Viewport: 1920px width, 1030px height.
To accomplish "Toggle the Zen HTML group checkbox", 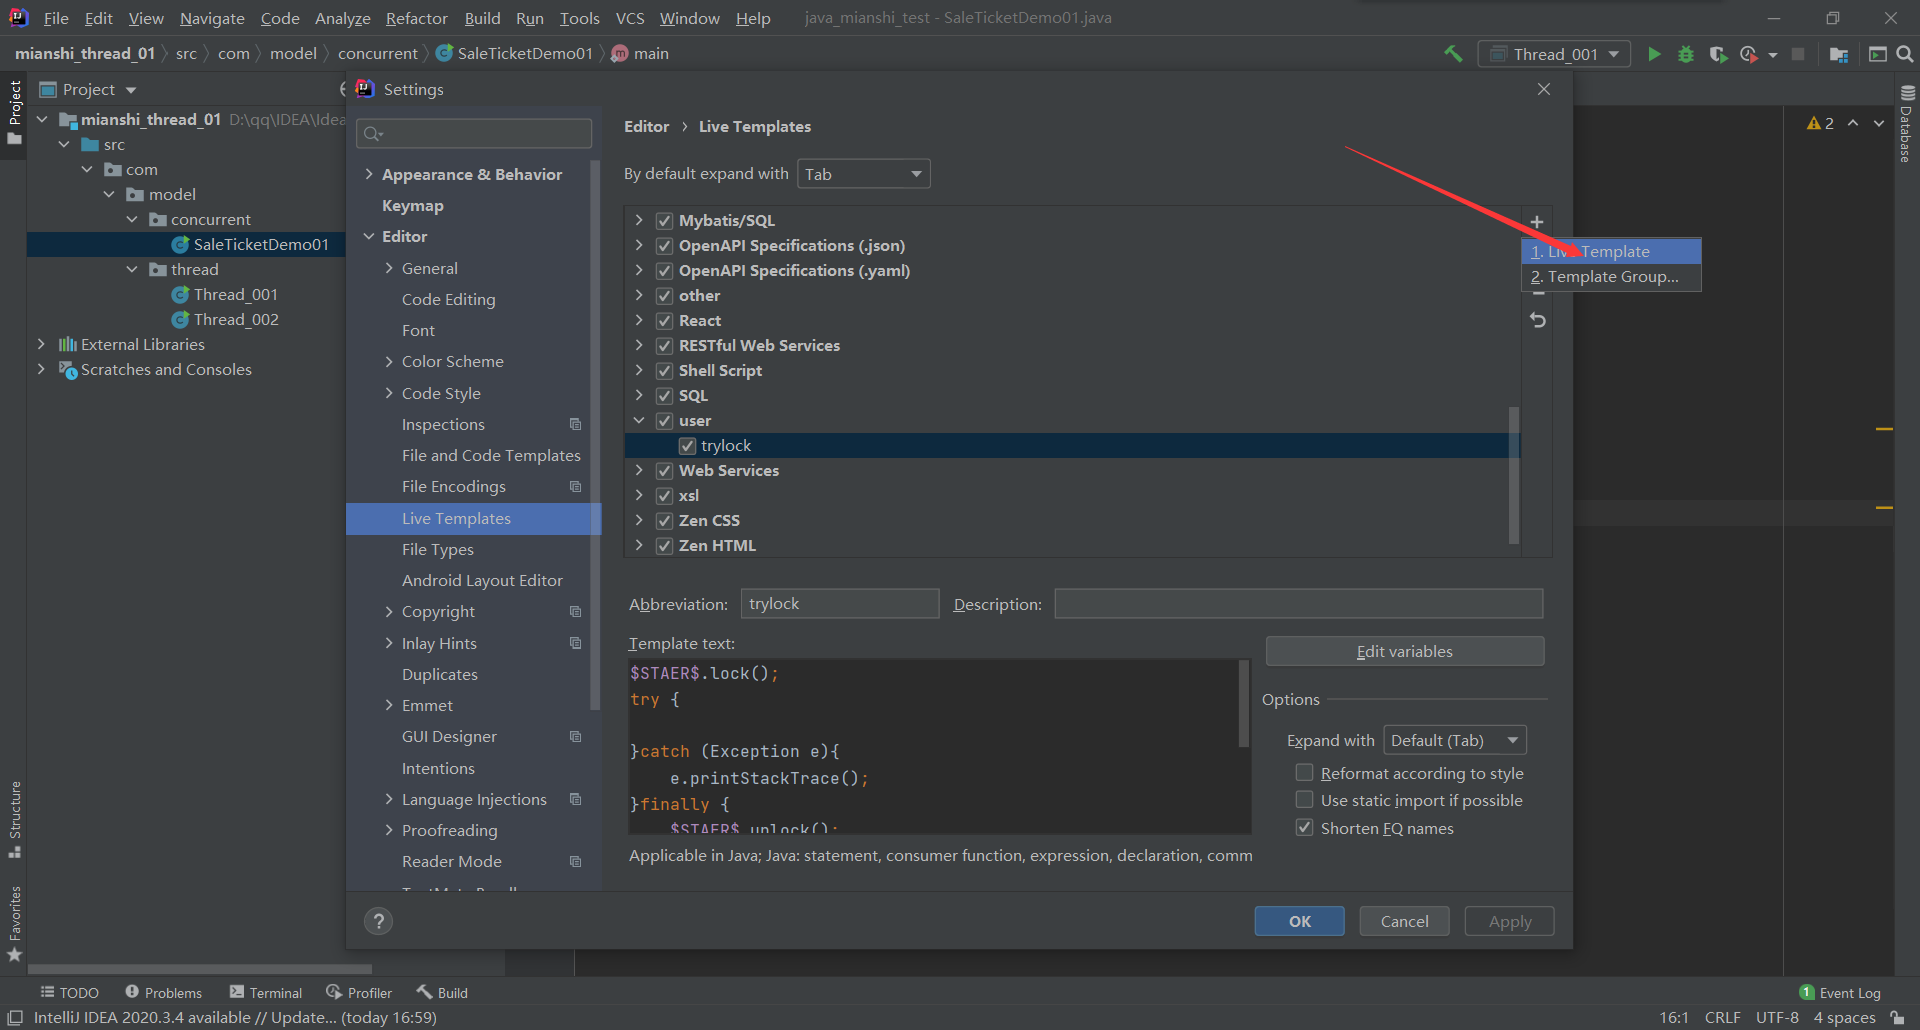I will [x=664, y=545].
